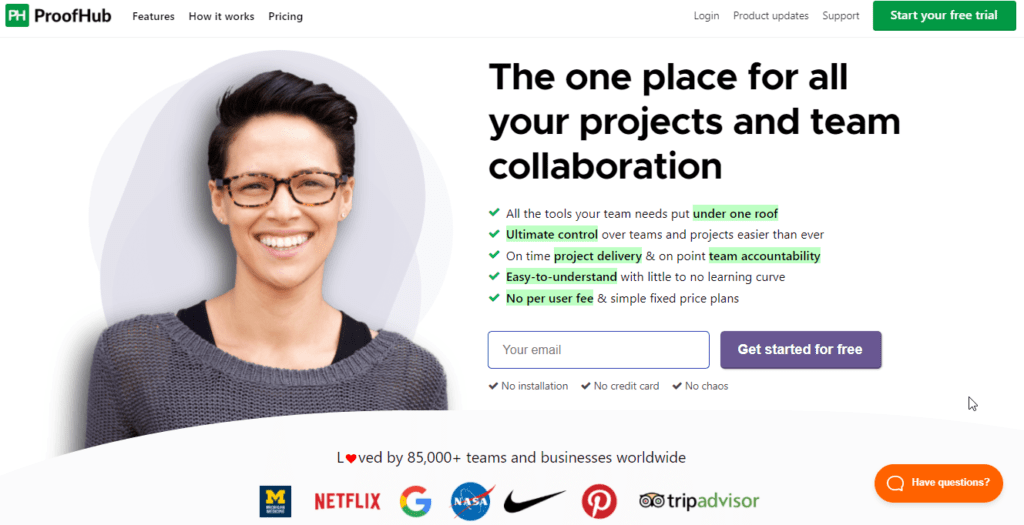Click the ProofHub PH logo icon
Screen dimensions: 1024x525
[x=17, y=16]
